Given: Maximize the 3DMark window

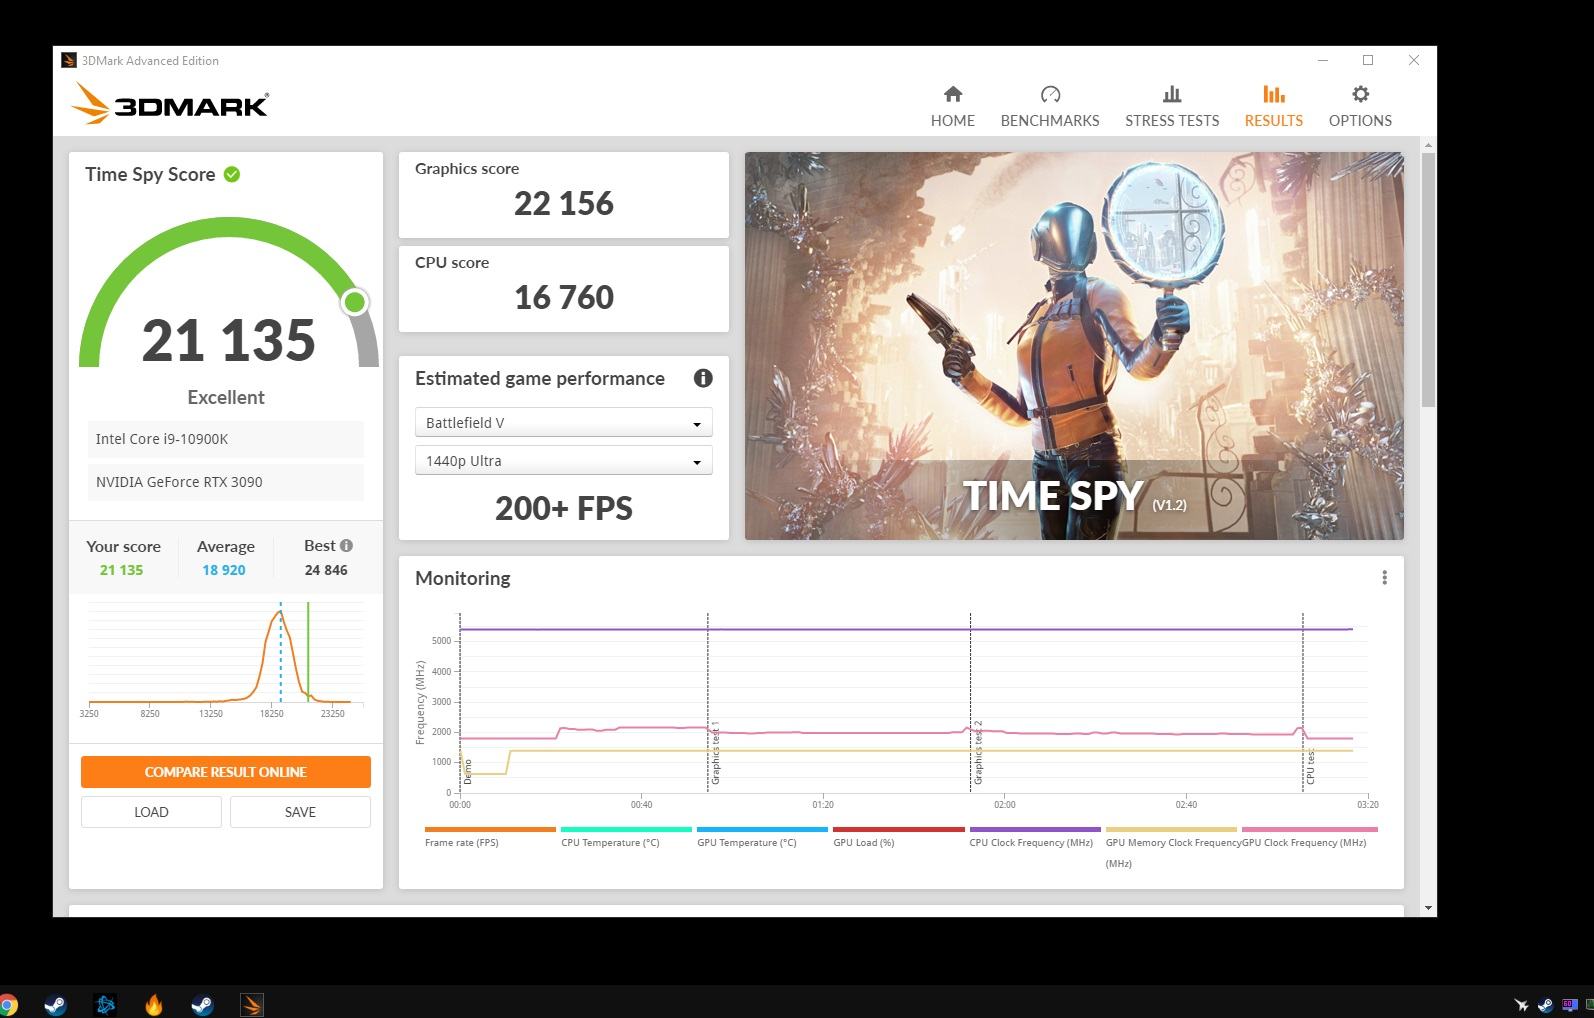Looking at the screenshot, I should click(x=1368, y=60).
